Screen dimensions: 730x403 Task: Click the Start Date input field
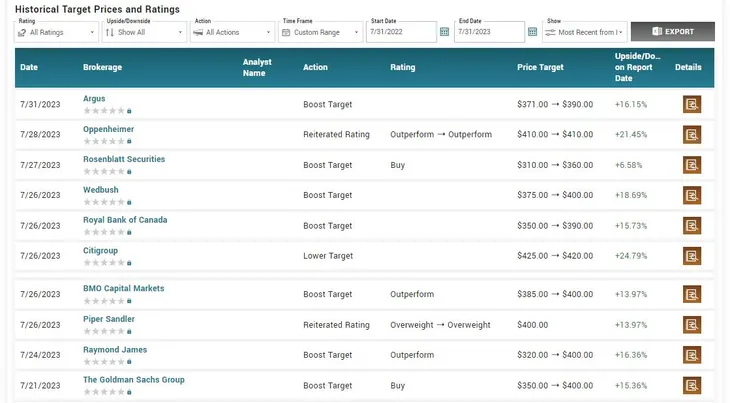coord(401,32)
